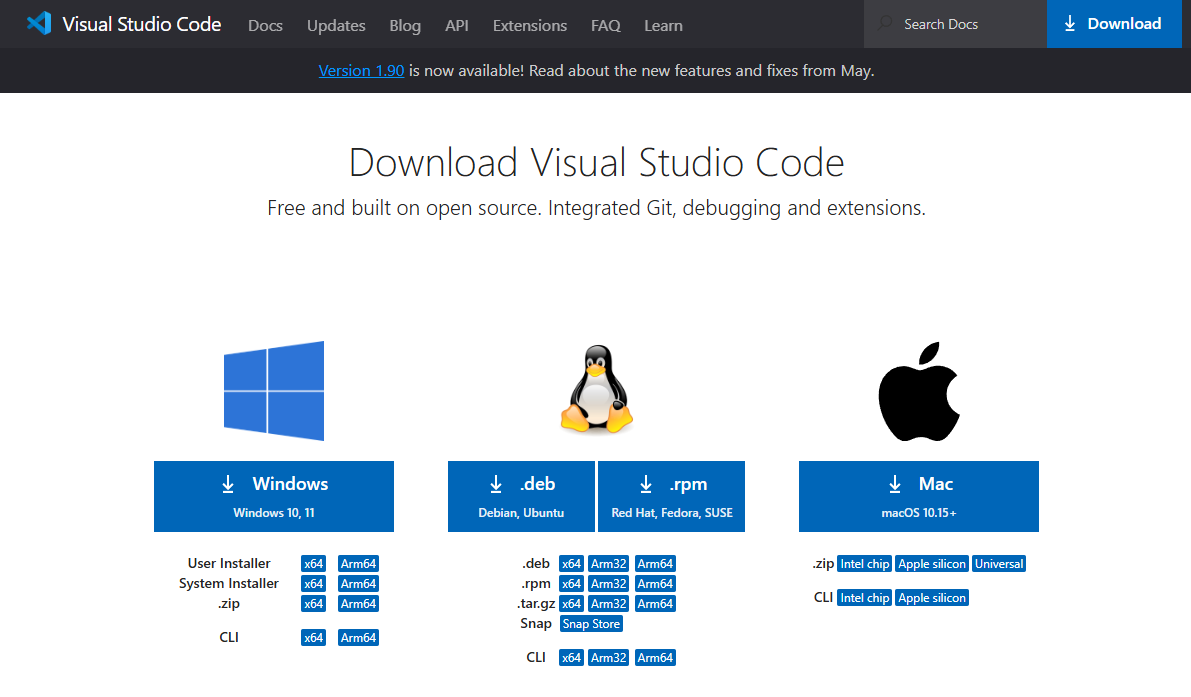Download the .deb Debian, Ubuntu package
The width and height of the screenshot is (1191, 697).
pos(521,497)
